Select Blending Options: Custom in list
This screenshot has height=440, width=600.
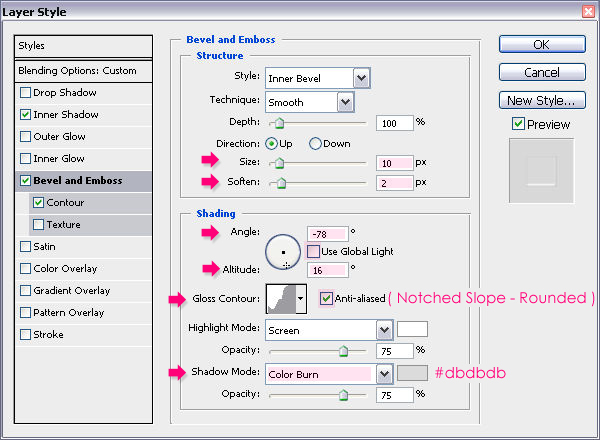(x=84, y=71)
